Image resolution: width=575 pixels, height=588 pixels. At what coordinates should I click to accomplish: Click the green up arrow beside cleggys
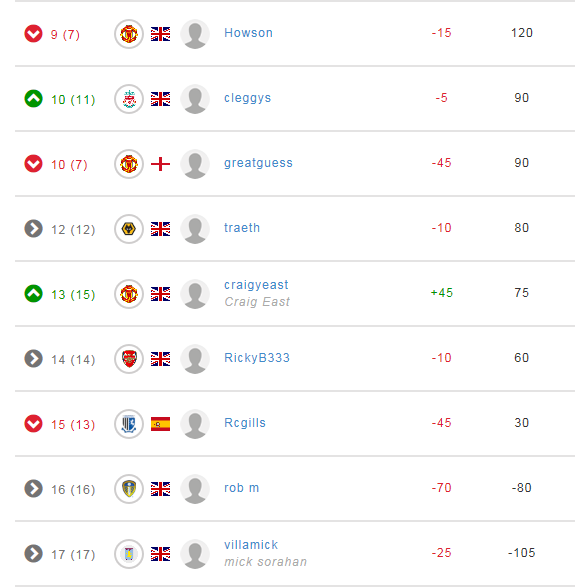[x=33, y=99]
